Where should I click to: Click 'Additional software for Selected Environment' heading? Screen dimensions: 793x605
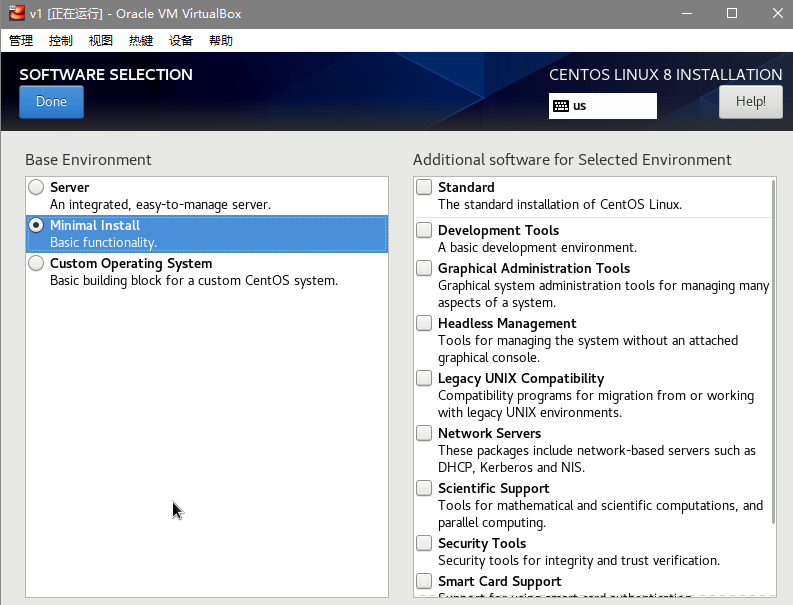click(x=572, y=160)
